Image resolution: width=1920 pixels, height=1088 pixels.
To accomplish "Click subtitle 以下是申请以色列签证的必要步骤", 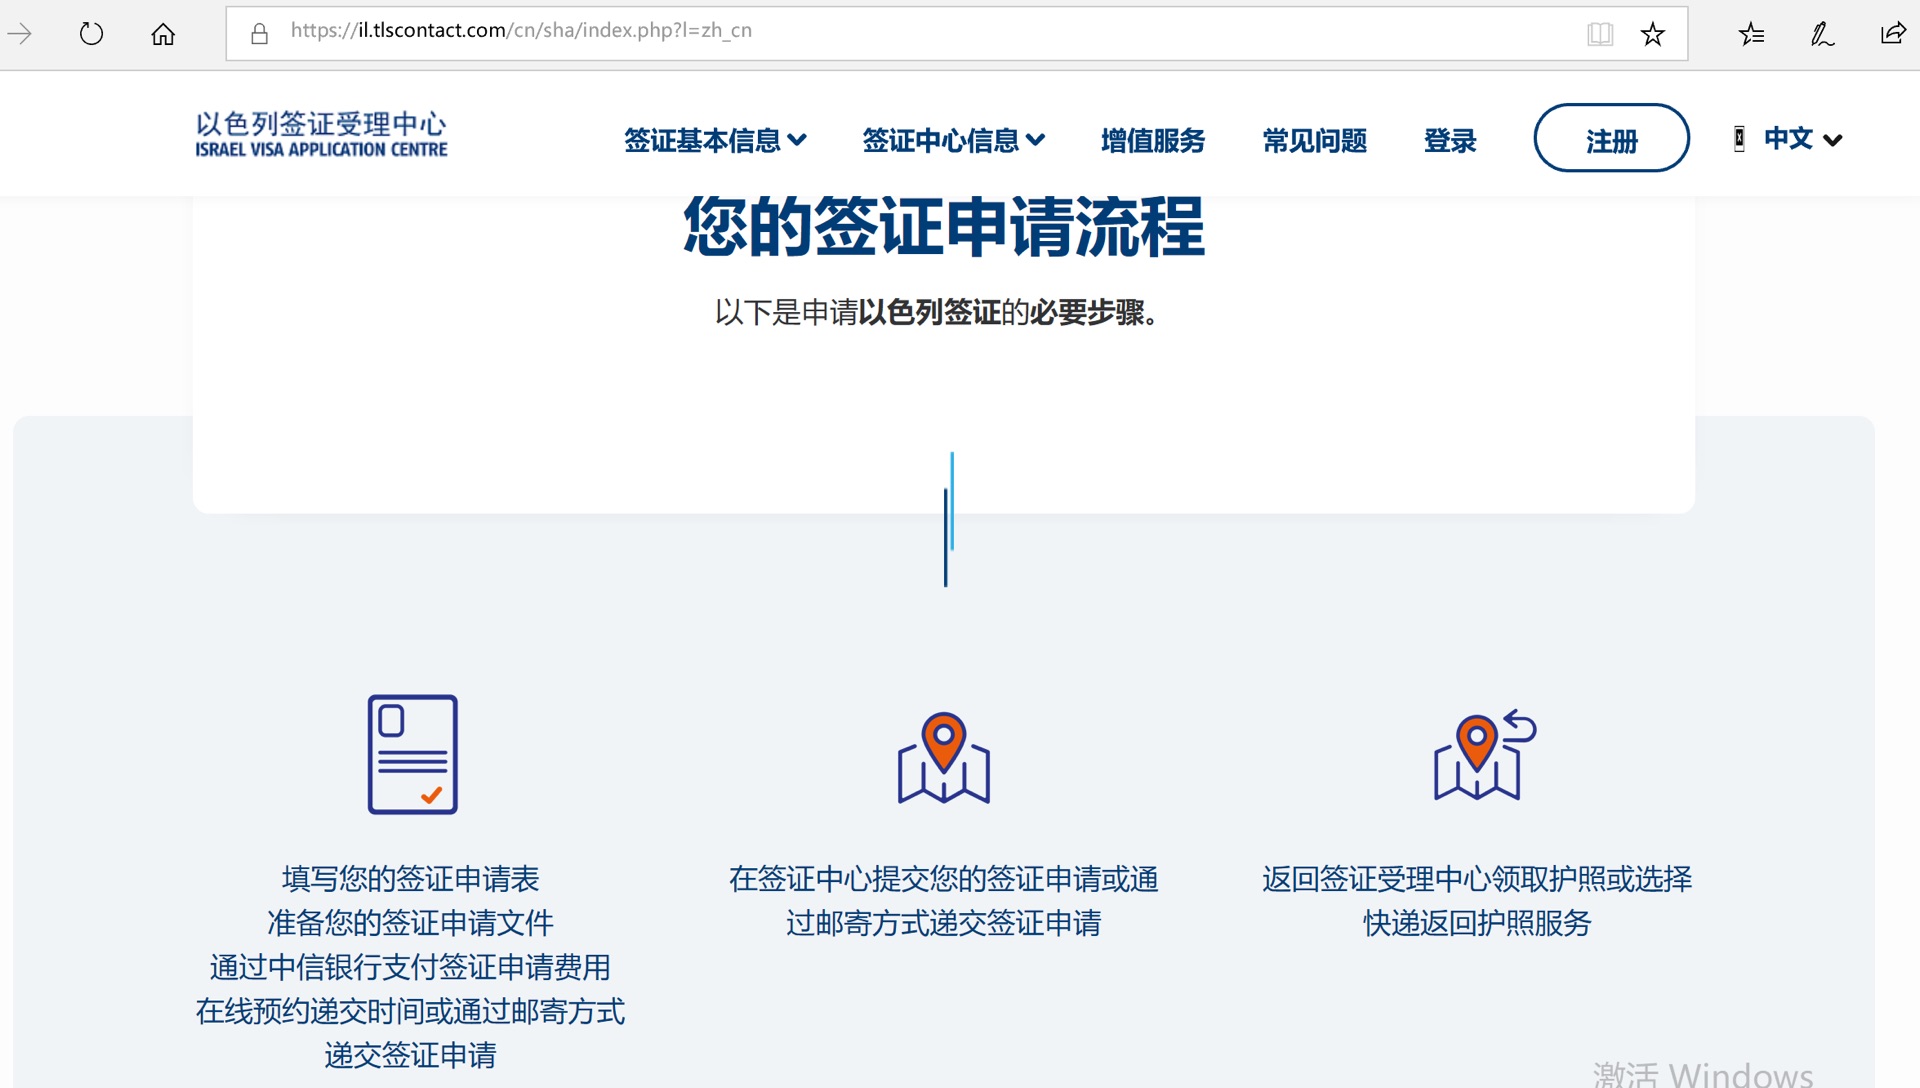I will point(937,312).
